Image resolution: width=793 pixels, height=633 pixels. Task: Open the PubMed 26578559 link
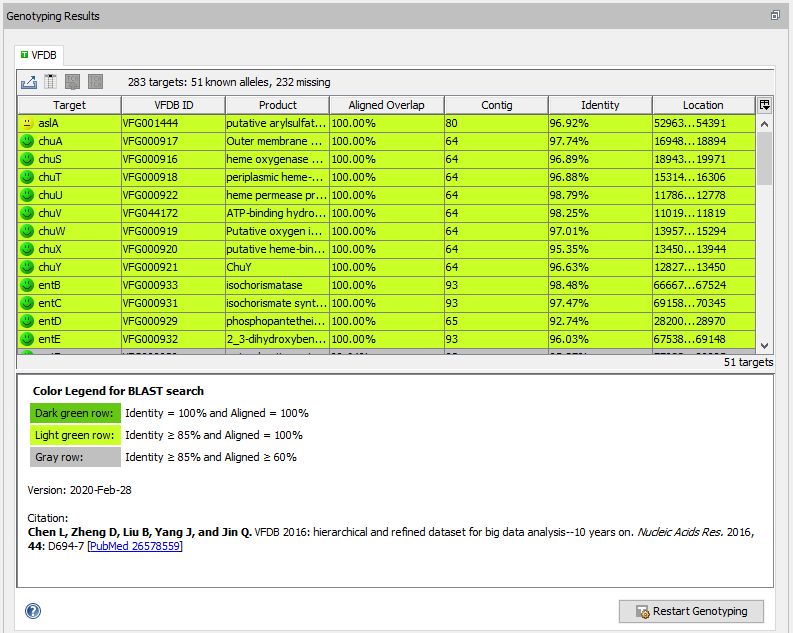[135, 546]
